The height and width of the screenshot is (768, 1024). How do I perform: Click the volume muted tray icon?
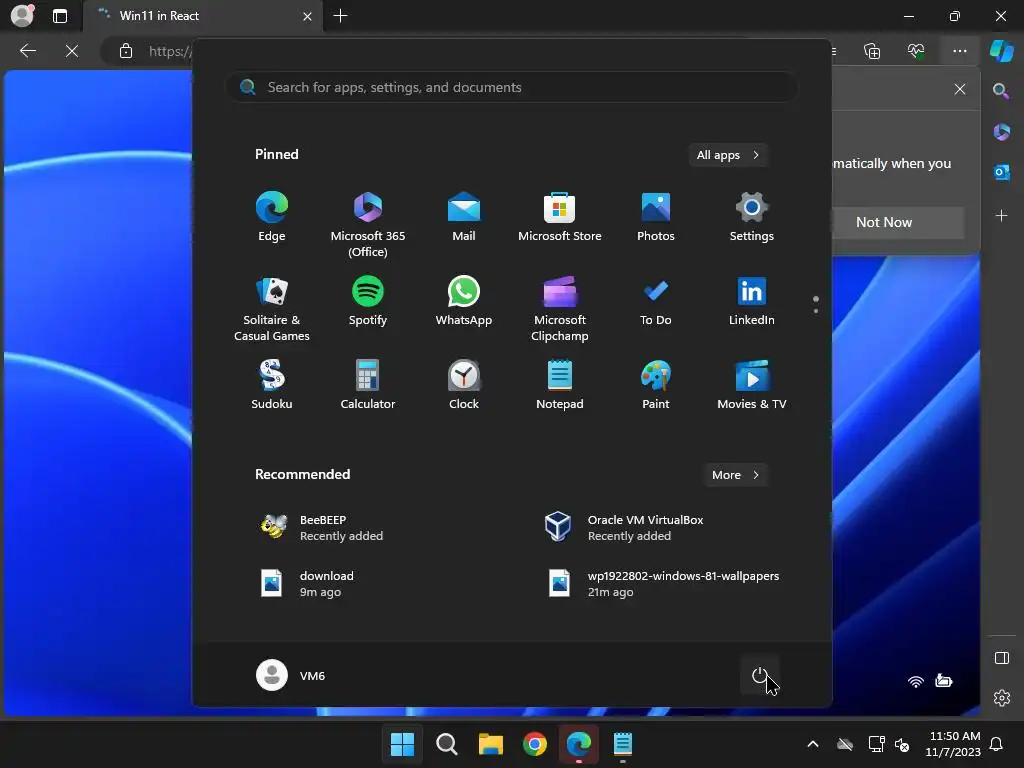pos(903,744)
